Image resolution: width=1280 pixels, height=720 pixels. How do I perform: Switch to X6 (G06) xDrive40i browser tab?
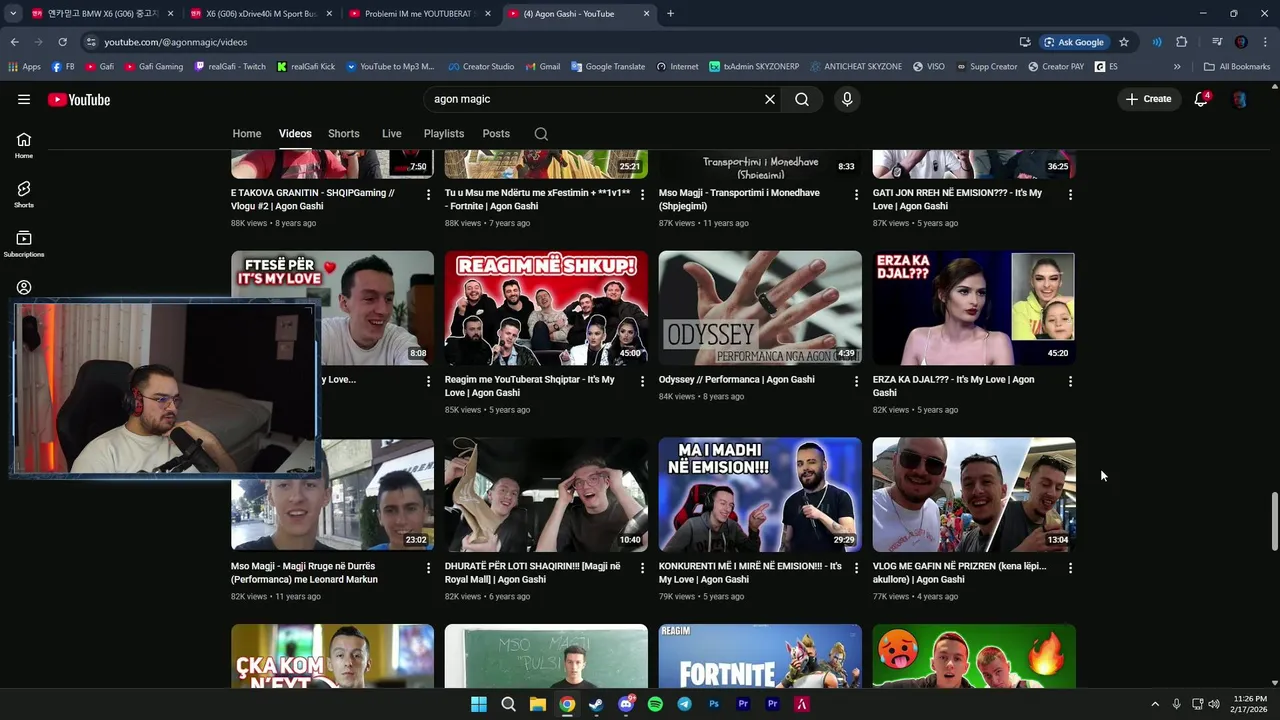[x=262, y=14]
